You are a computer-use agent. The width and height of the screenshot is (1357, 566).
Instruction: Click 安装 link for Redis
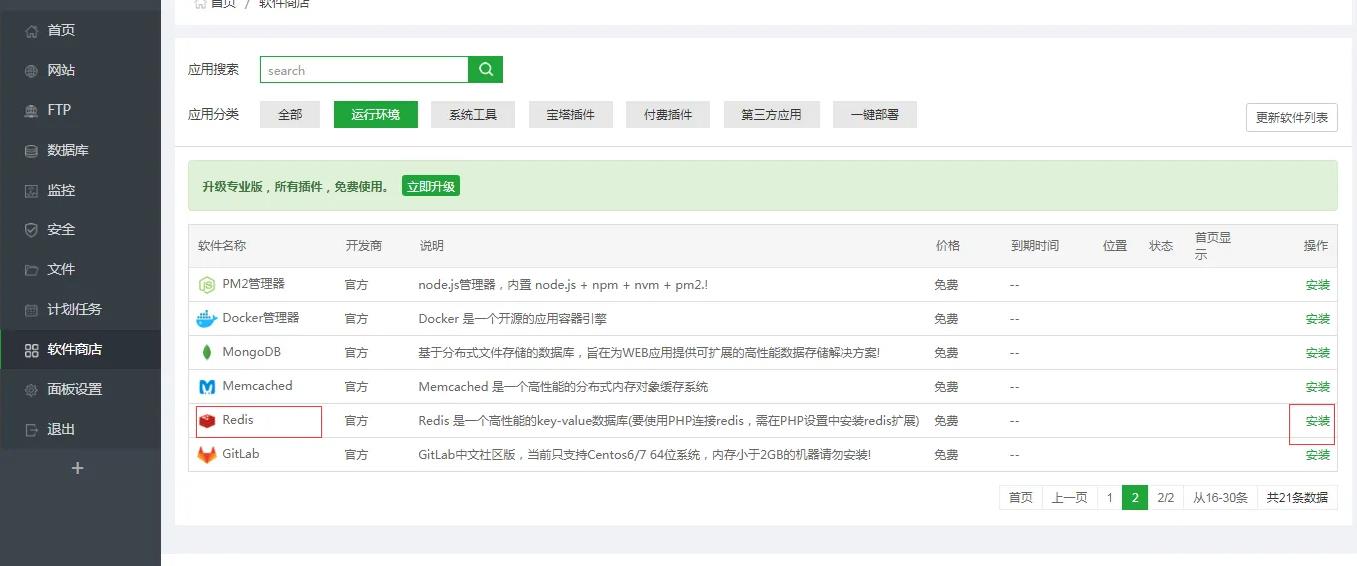pyautogui.click(x=1317, y=421)
